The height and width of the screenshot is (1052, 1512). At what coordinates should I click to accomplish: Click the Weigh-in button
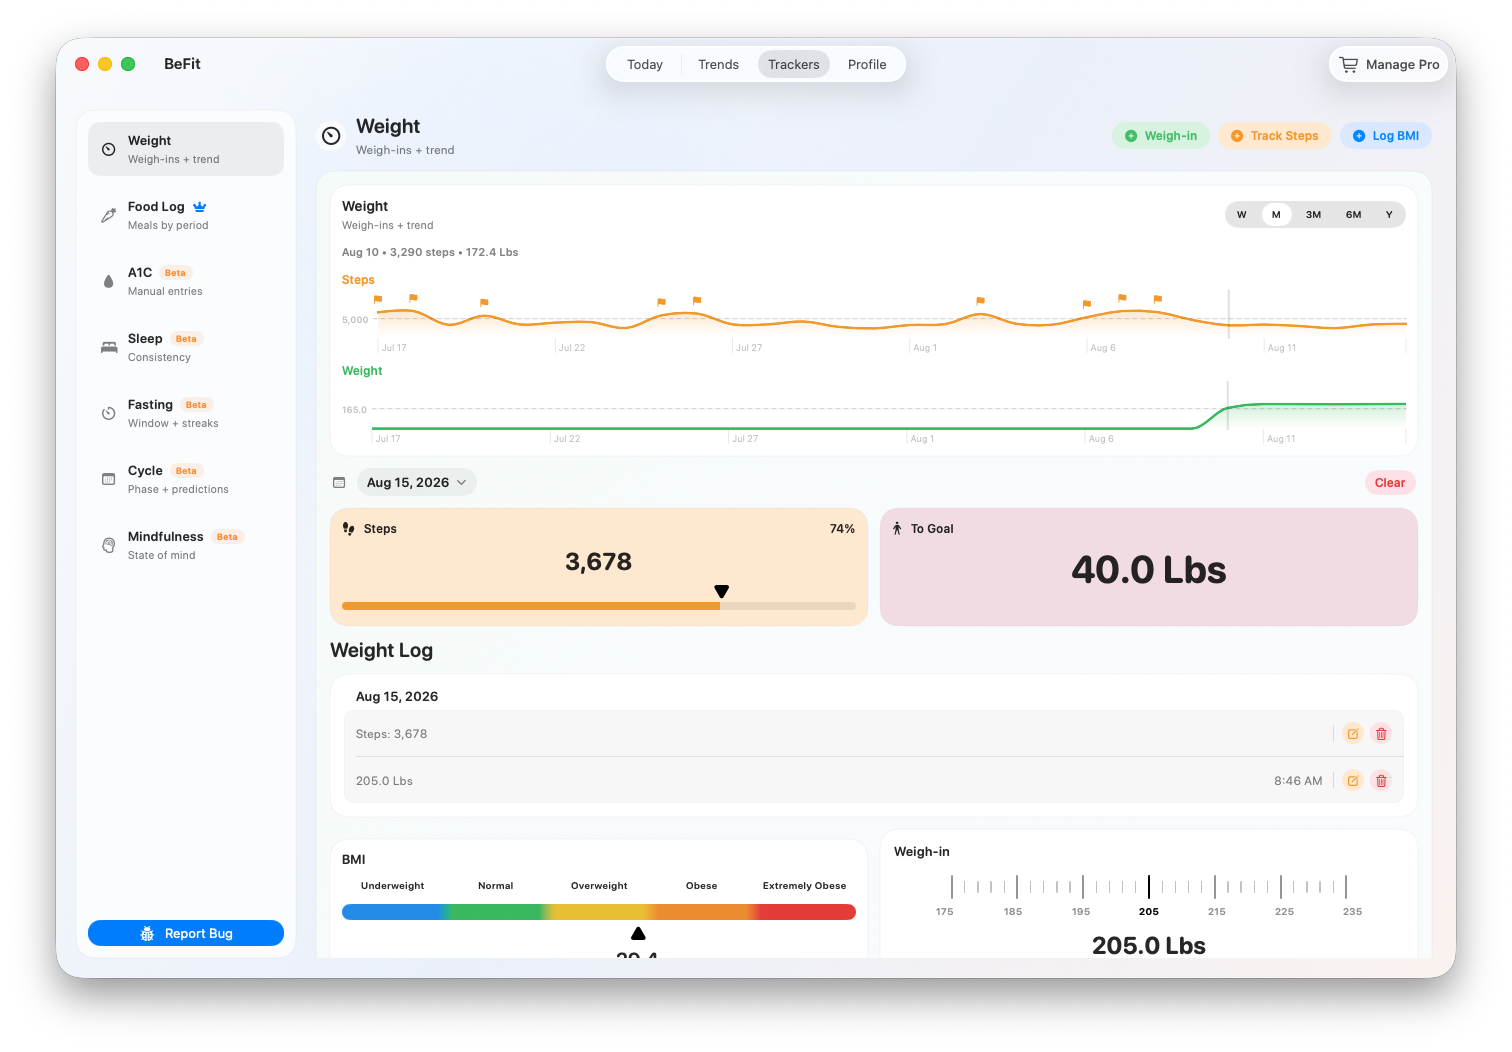[1161, 136]
